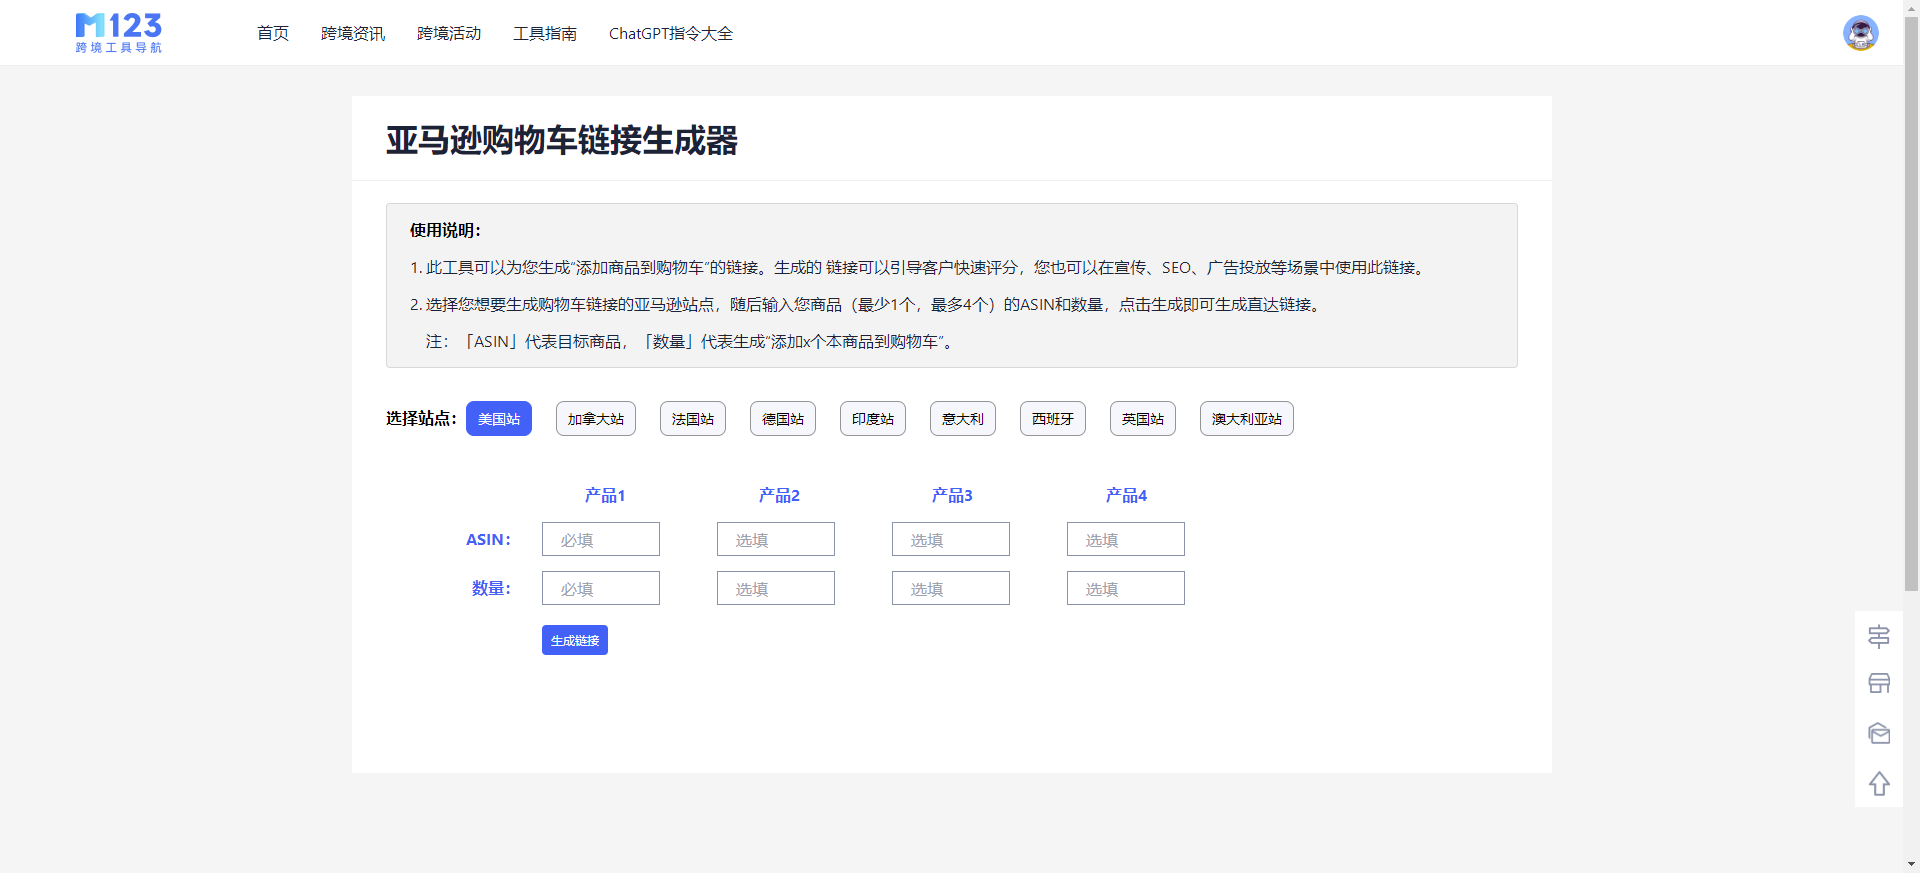Click the 选择站点: label

pyautogui.click(x=421, y=418)
